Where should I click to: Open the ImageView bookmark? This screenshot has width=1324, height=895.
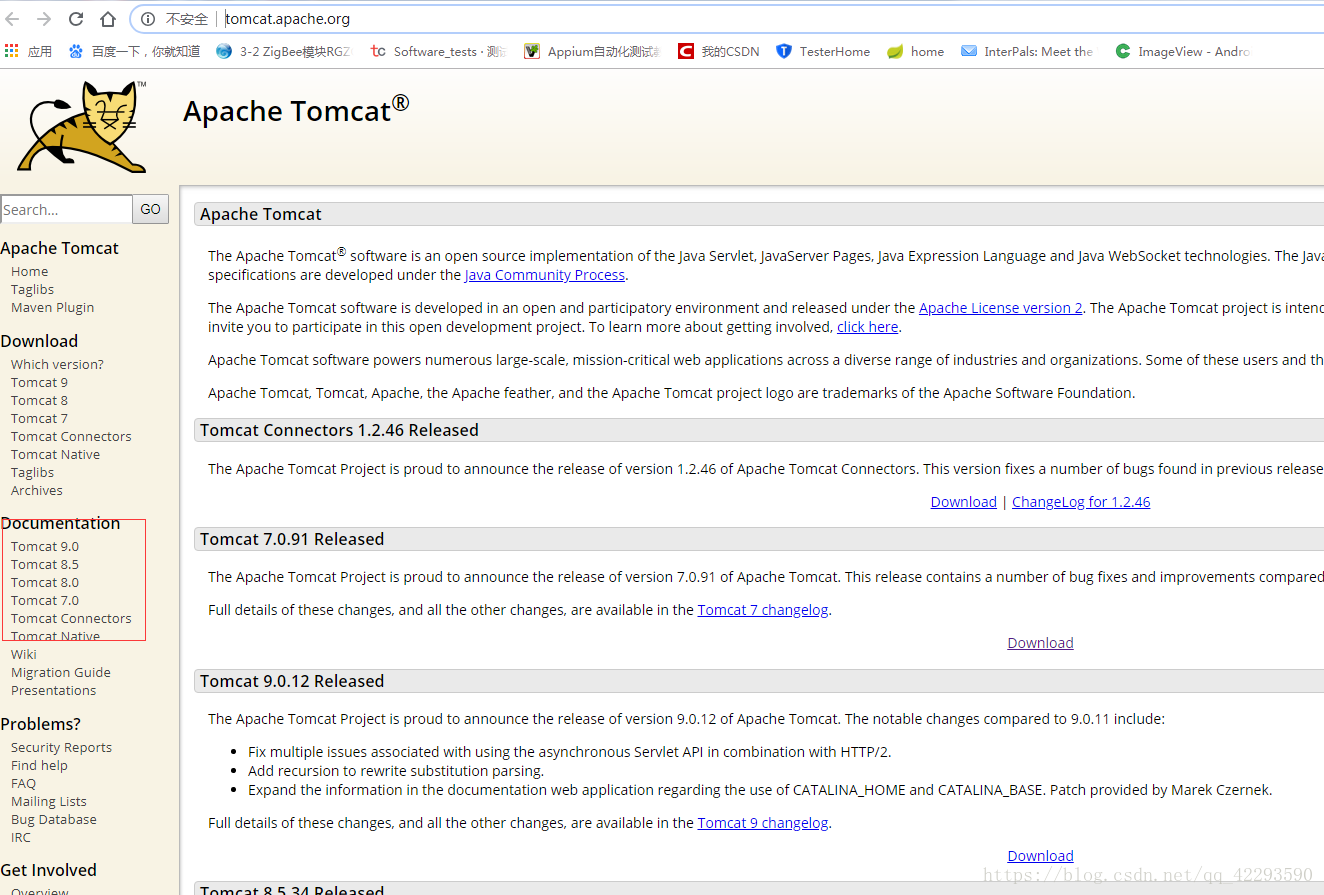[1183, 51]
